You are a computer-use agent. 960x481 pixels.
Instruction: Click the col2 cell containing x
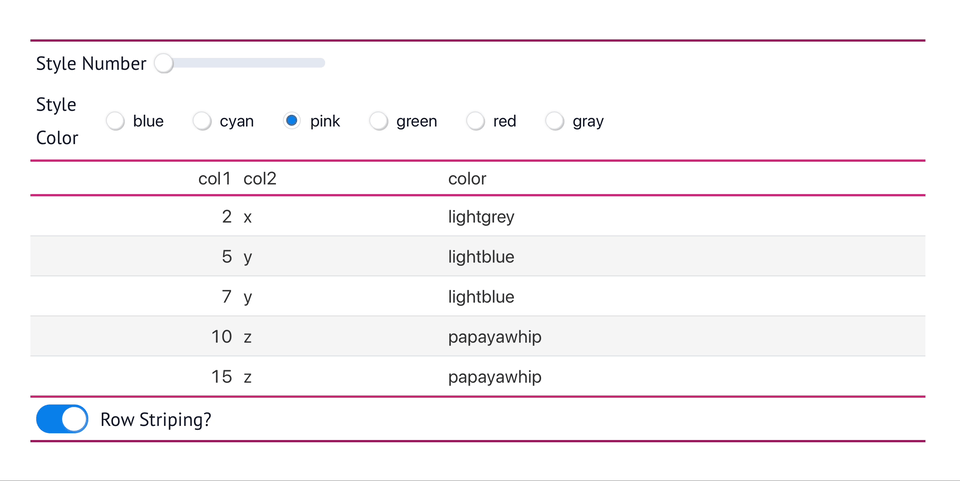[x=248, y=216]
